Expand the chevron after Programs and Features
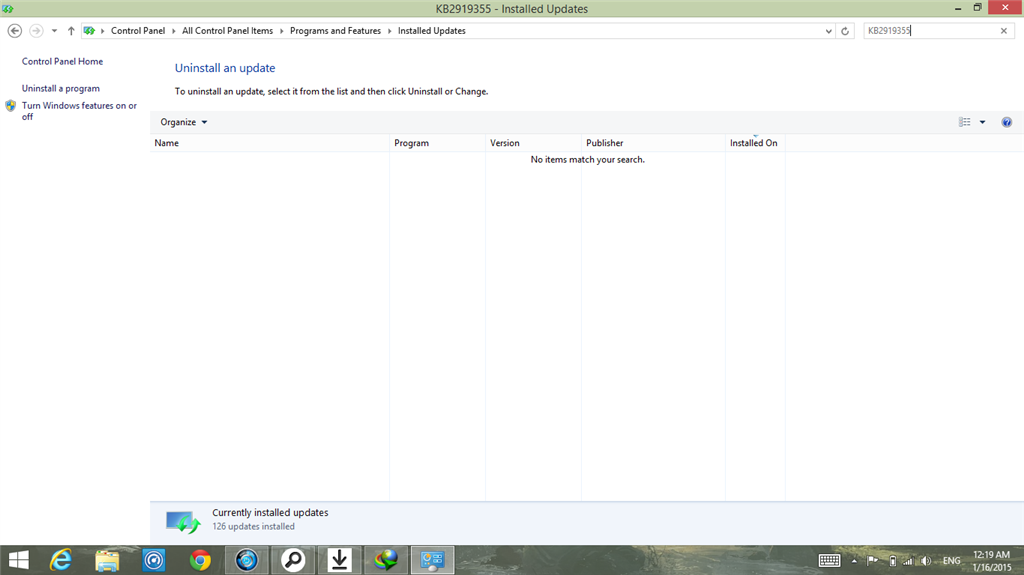Screen dimensions: 1024x575 (390, 31)
